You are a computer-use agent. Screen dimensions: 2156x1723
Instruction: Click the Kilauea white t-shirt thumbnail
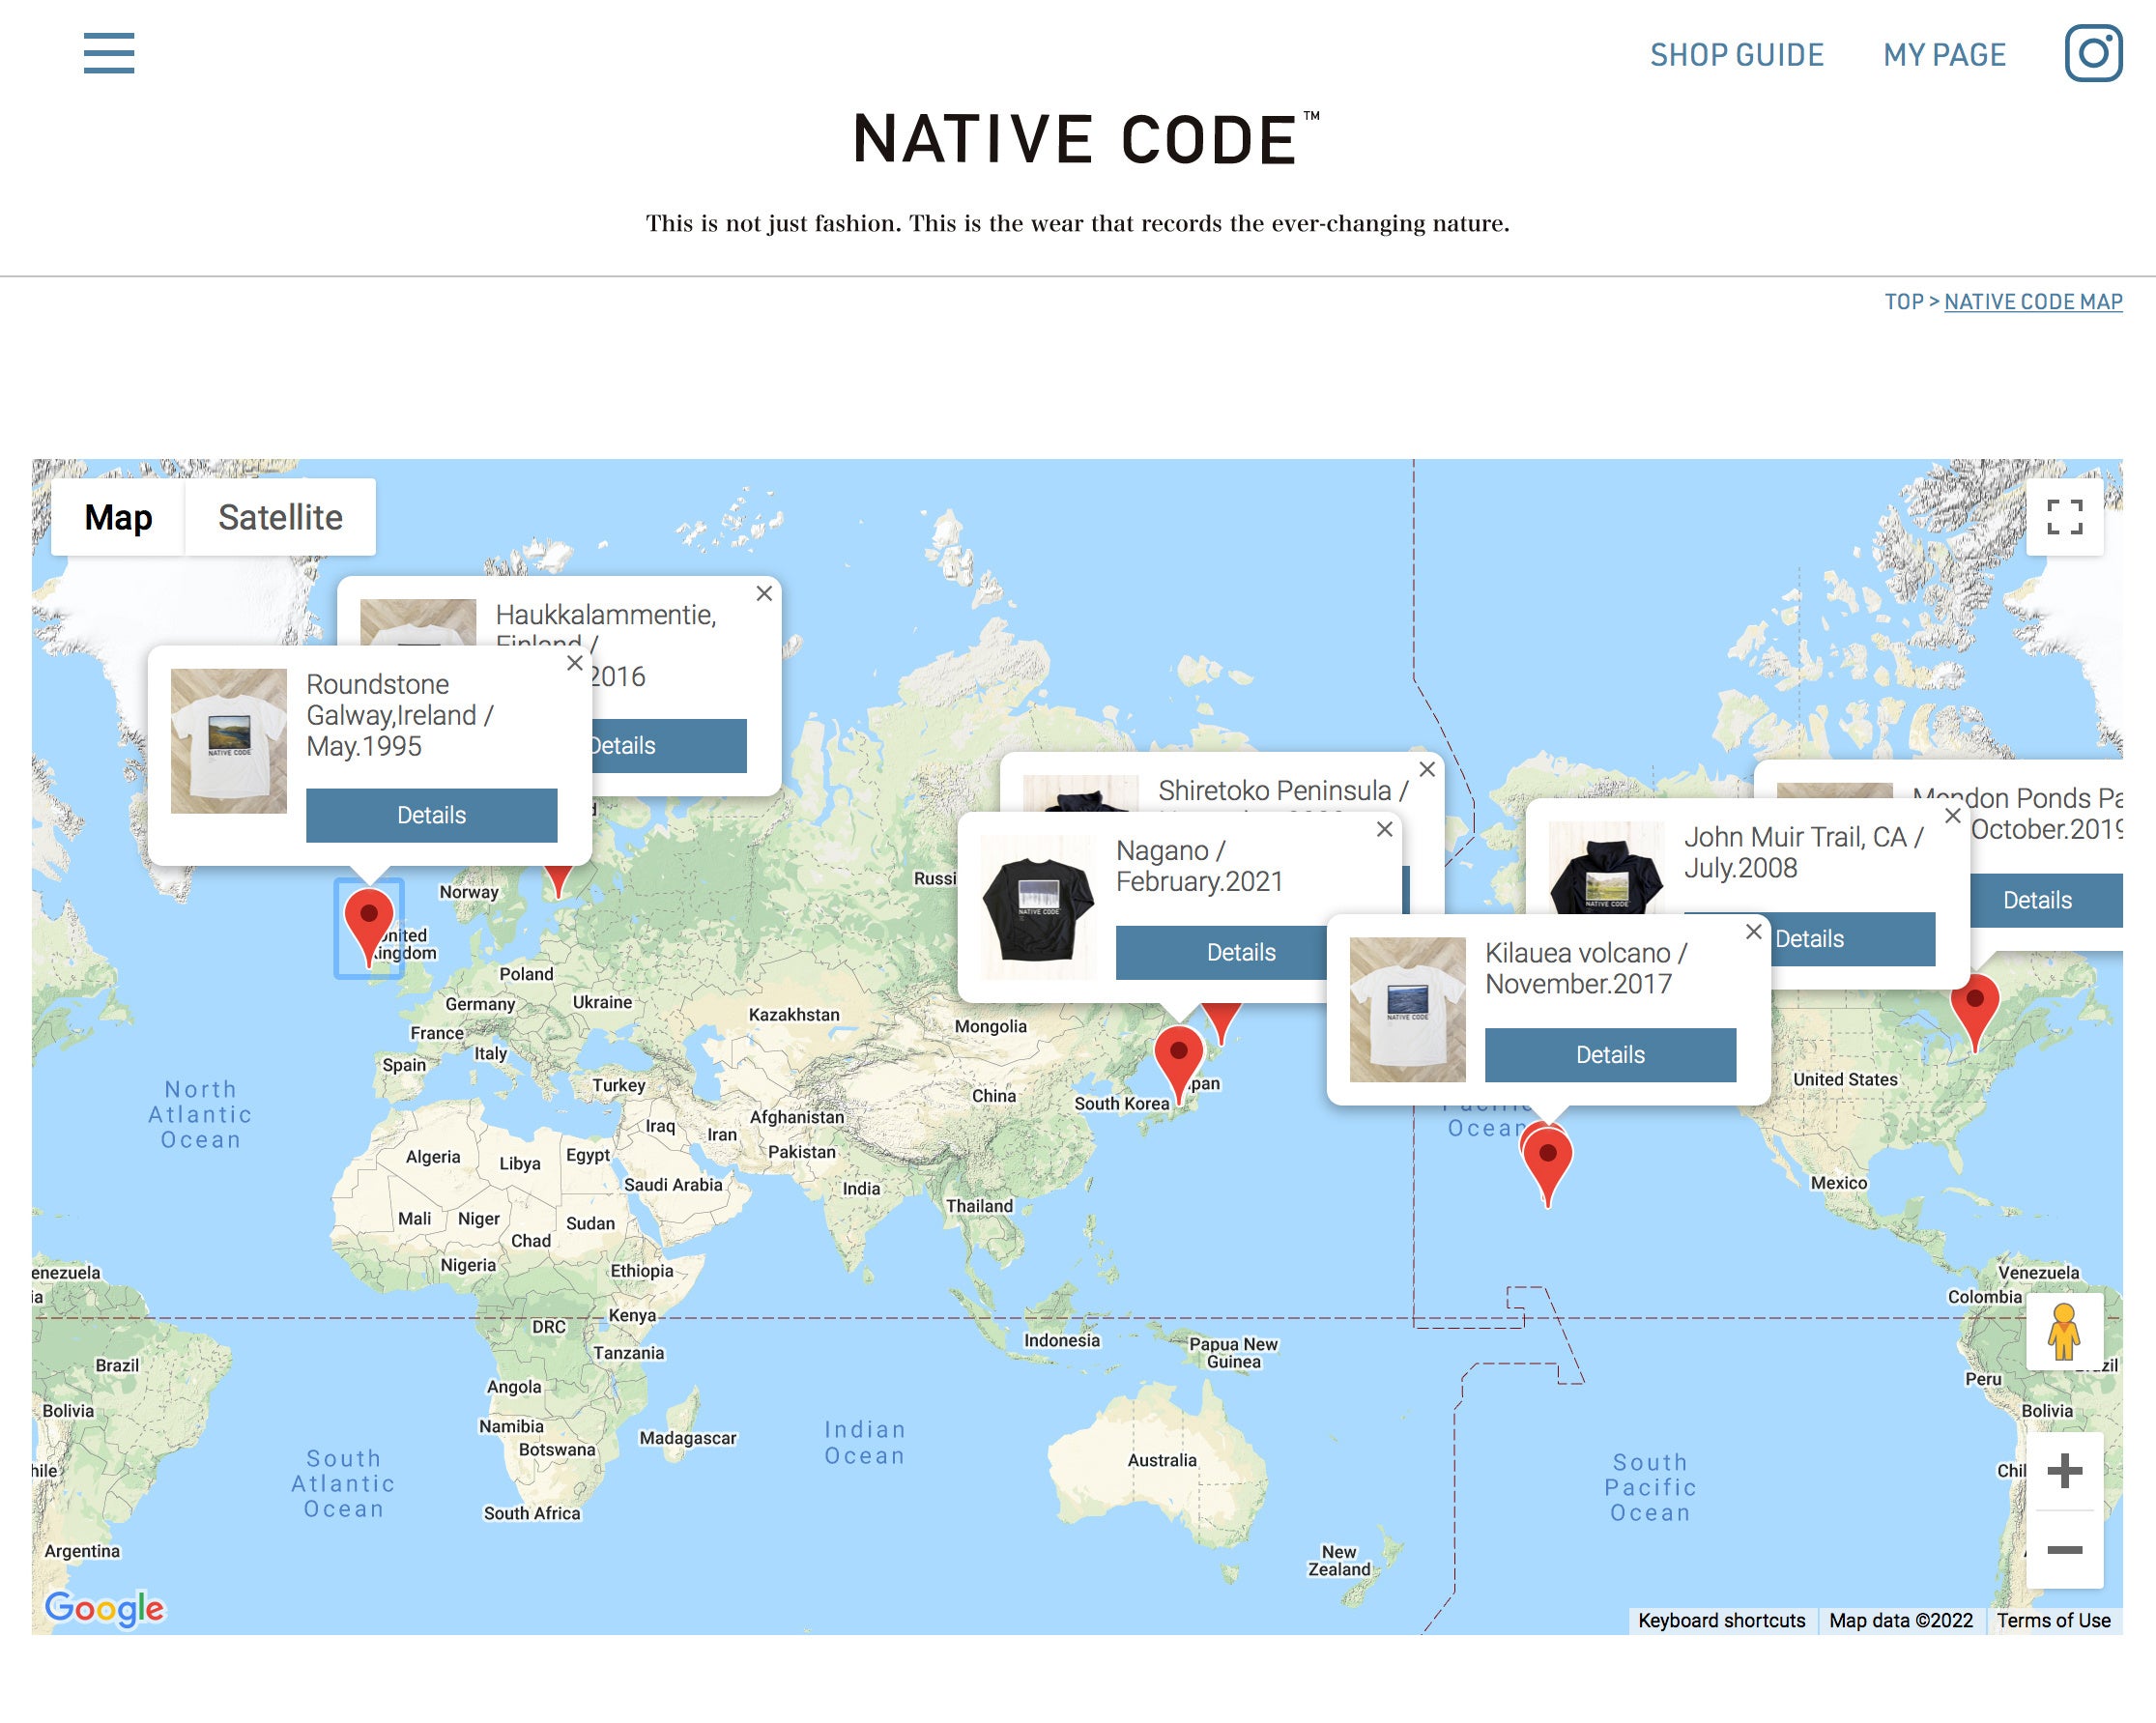point(1407,1009)
